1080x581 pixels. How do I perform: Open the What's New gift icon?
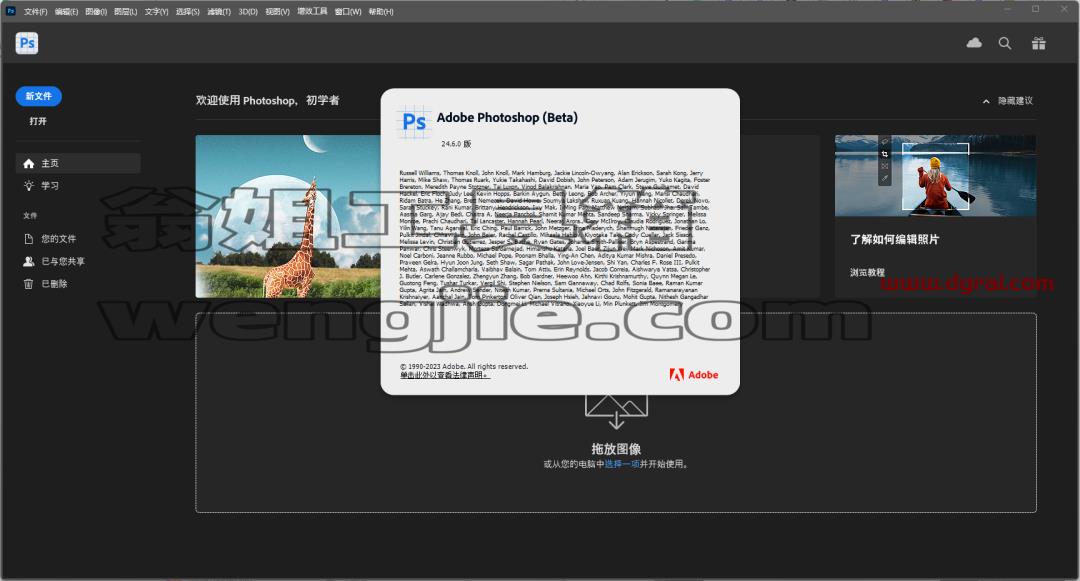pyautogui.click(x=1039, y=43)
